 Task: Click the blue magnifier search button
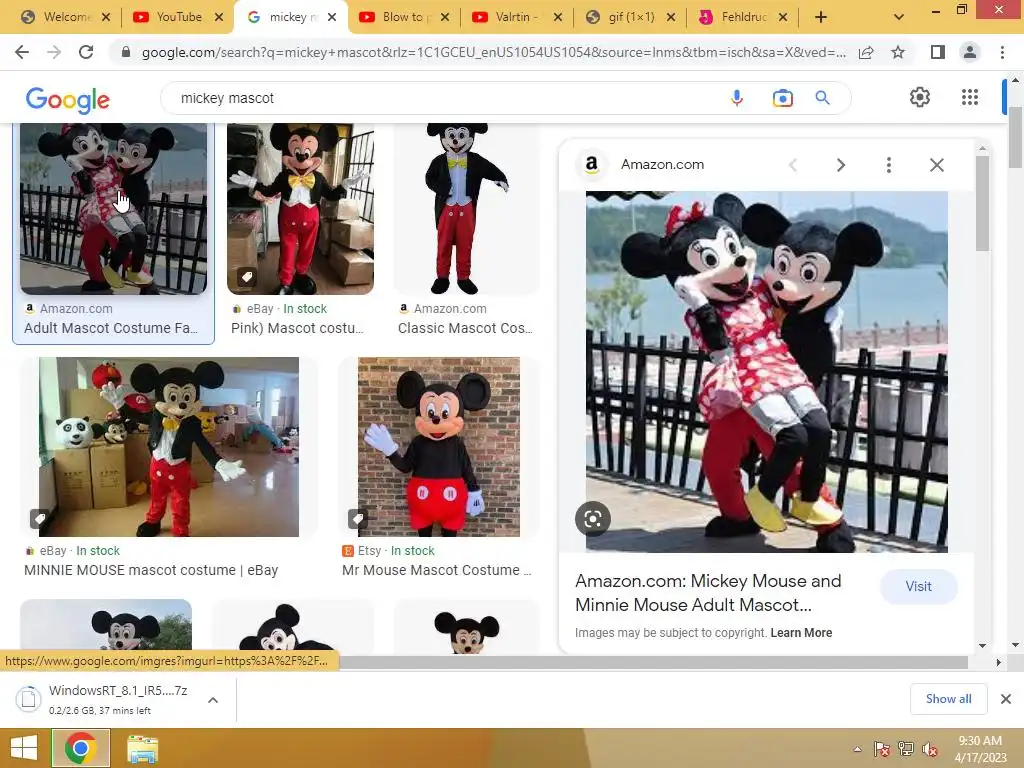(x=822, y=98)
